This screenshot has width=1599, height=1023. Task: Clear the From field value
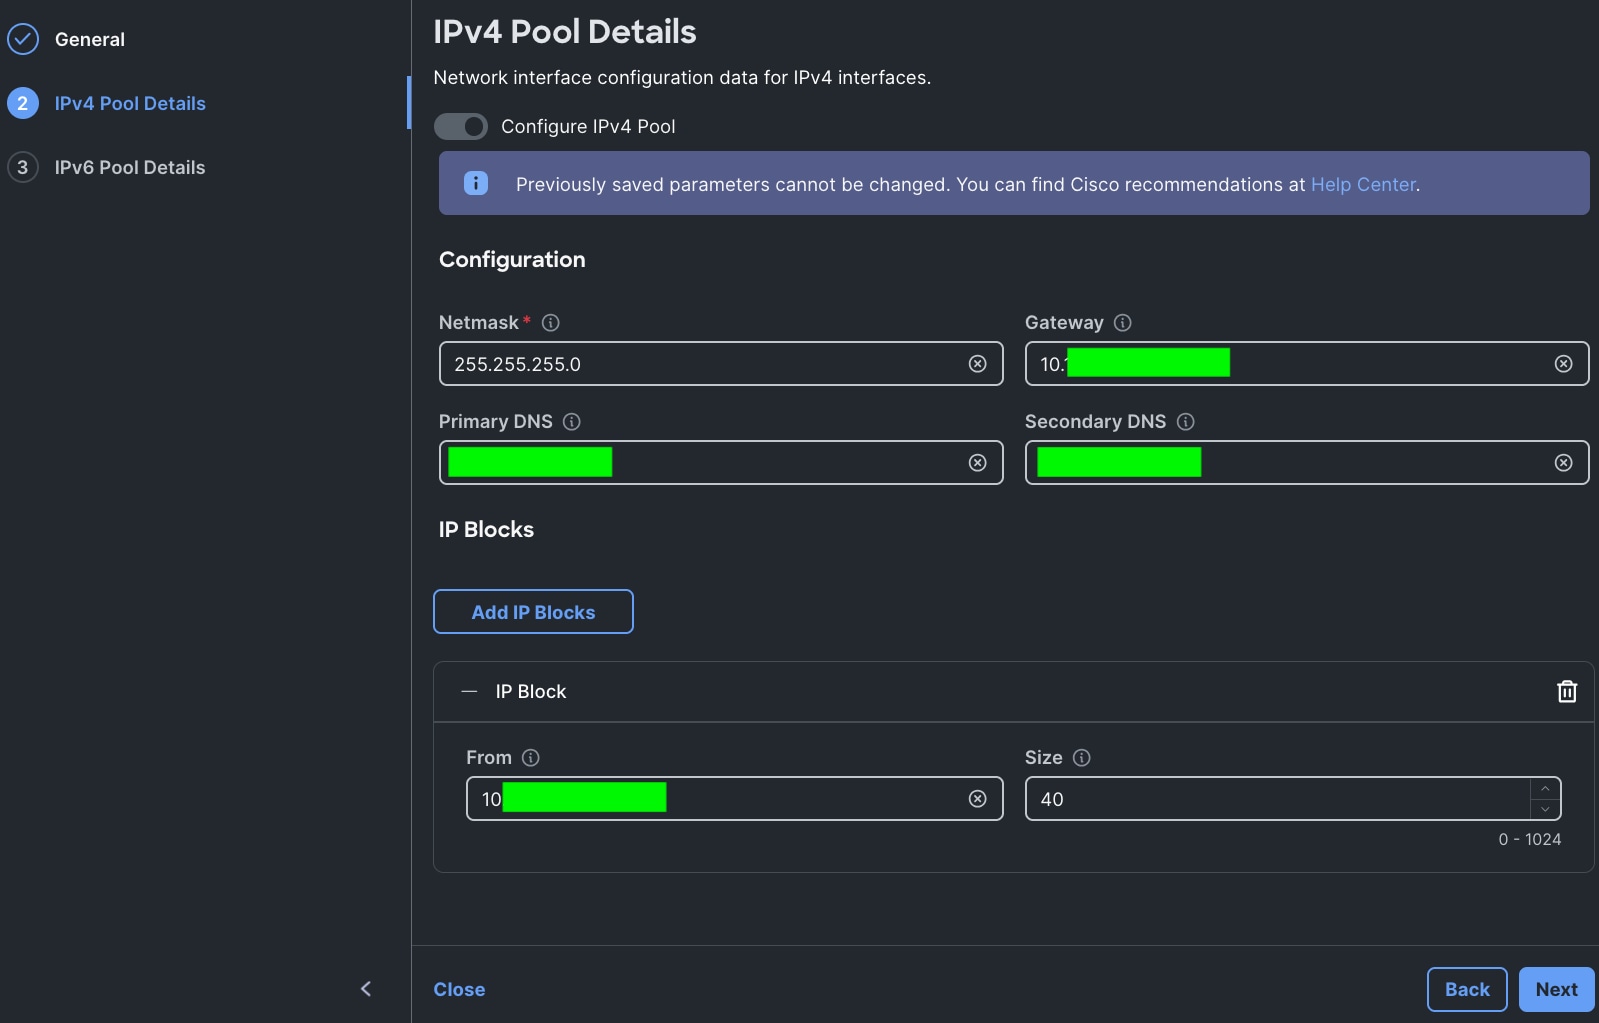[x=978, y=799]
